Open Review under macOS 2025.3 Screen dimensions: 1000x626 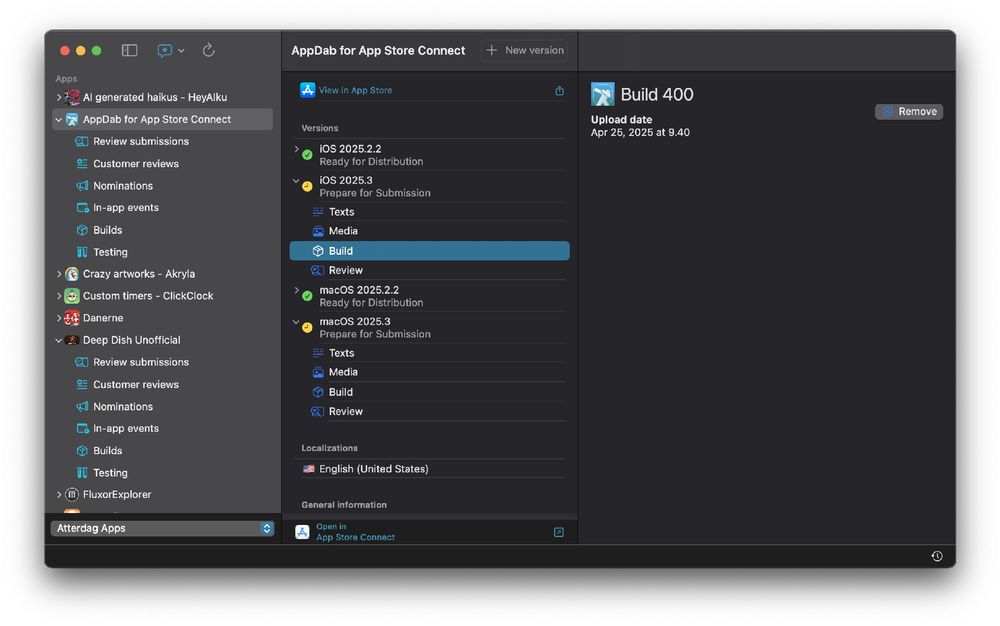429,412
